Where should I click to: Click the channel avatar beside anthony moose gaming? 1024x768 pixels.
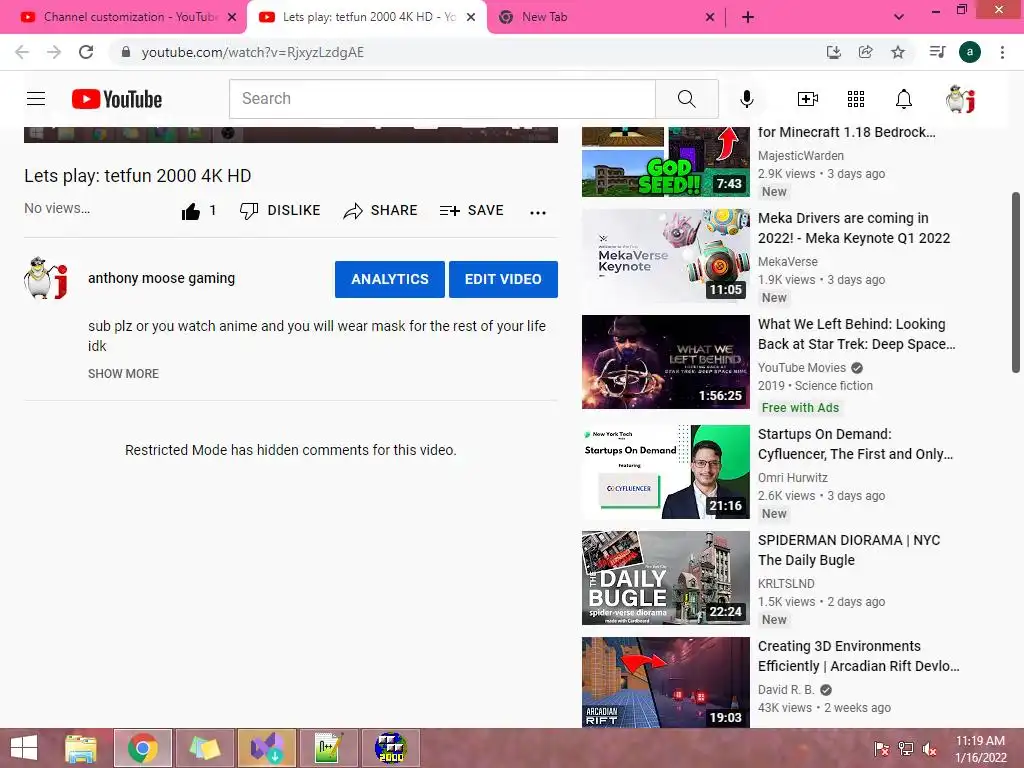[x=46, y=278]
